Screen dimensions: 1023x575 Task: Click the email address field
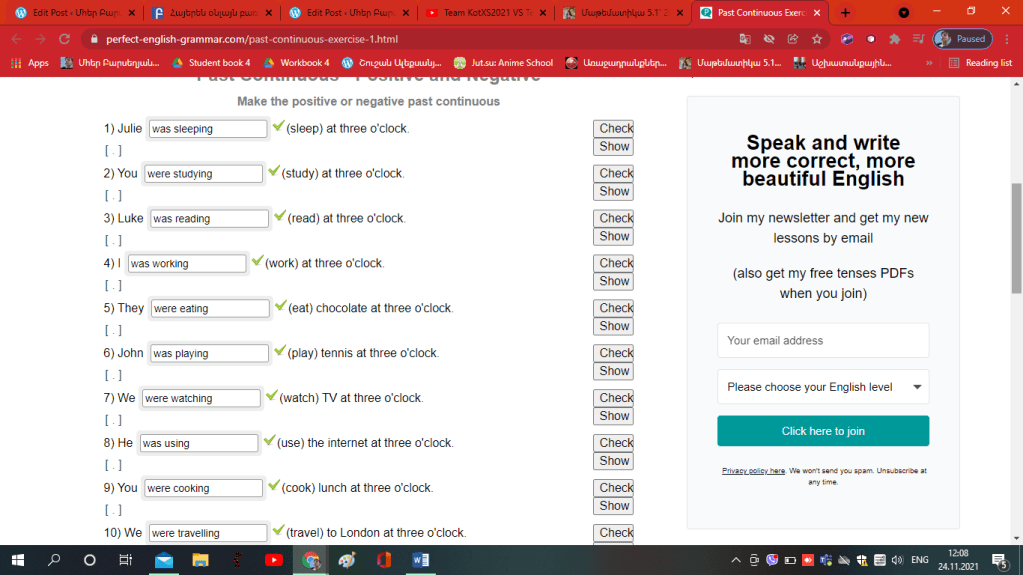click(x=822, y=340)
